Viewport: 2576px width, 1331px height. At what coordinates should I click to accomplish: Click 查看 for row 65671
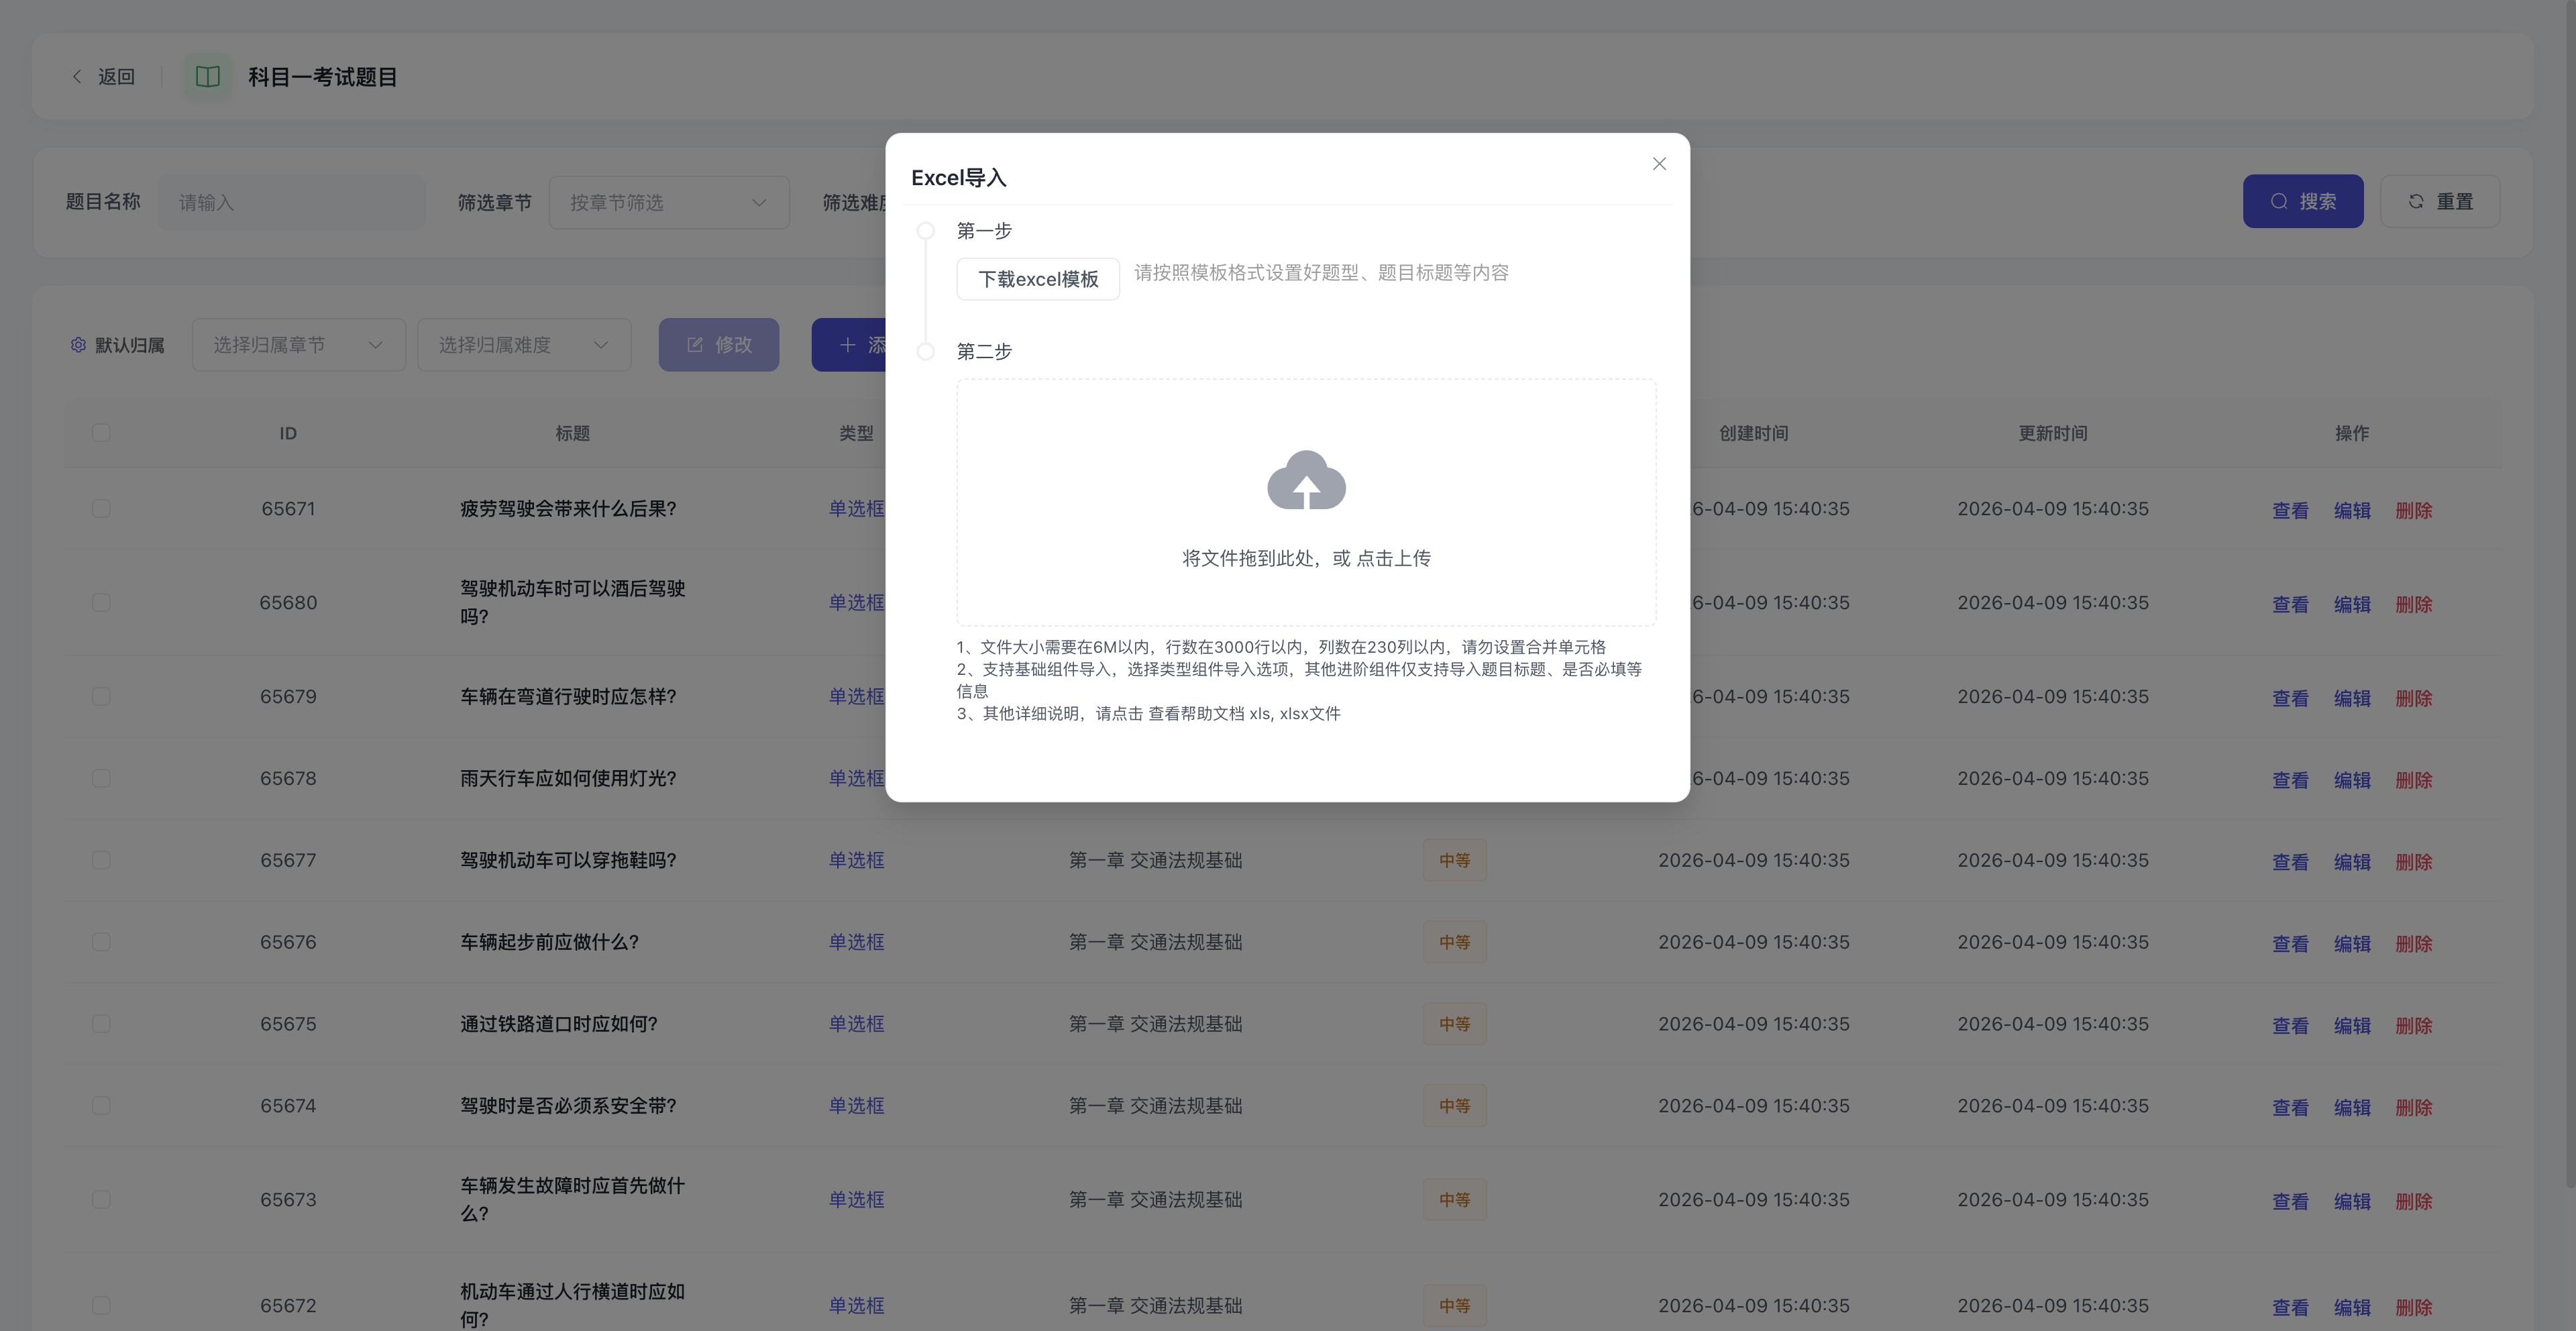tap(2290, 510)
